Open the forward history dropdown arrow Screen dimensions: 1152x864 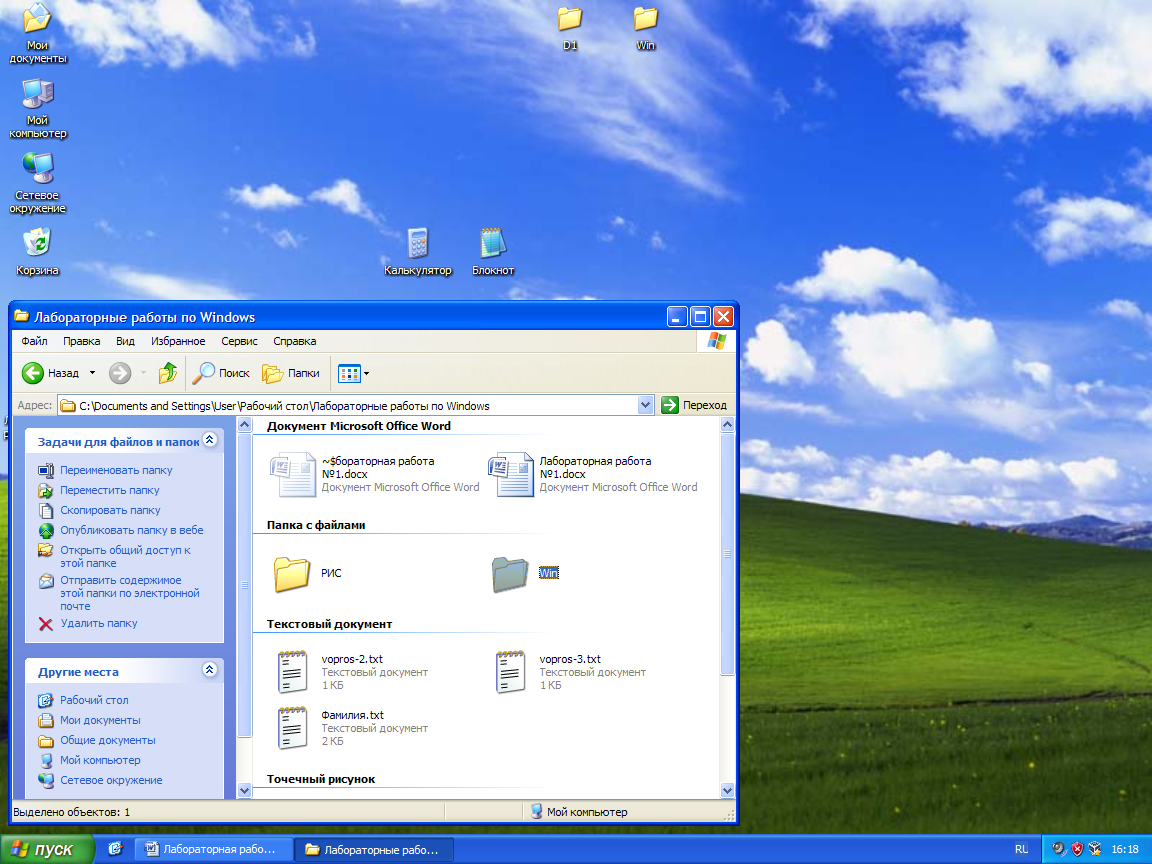(x=143, y=373)
